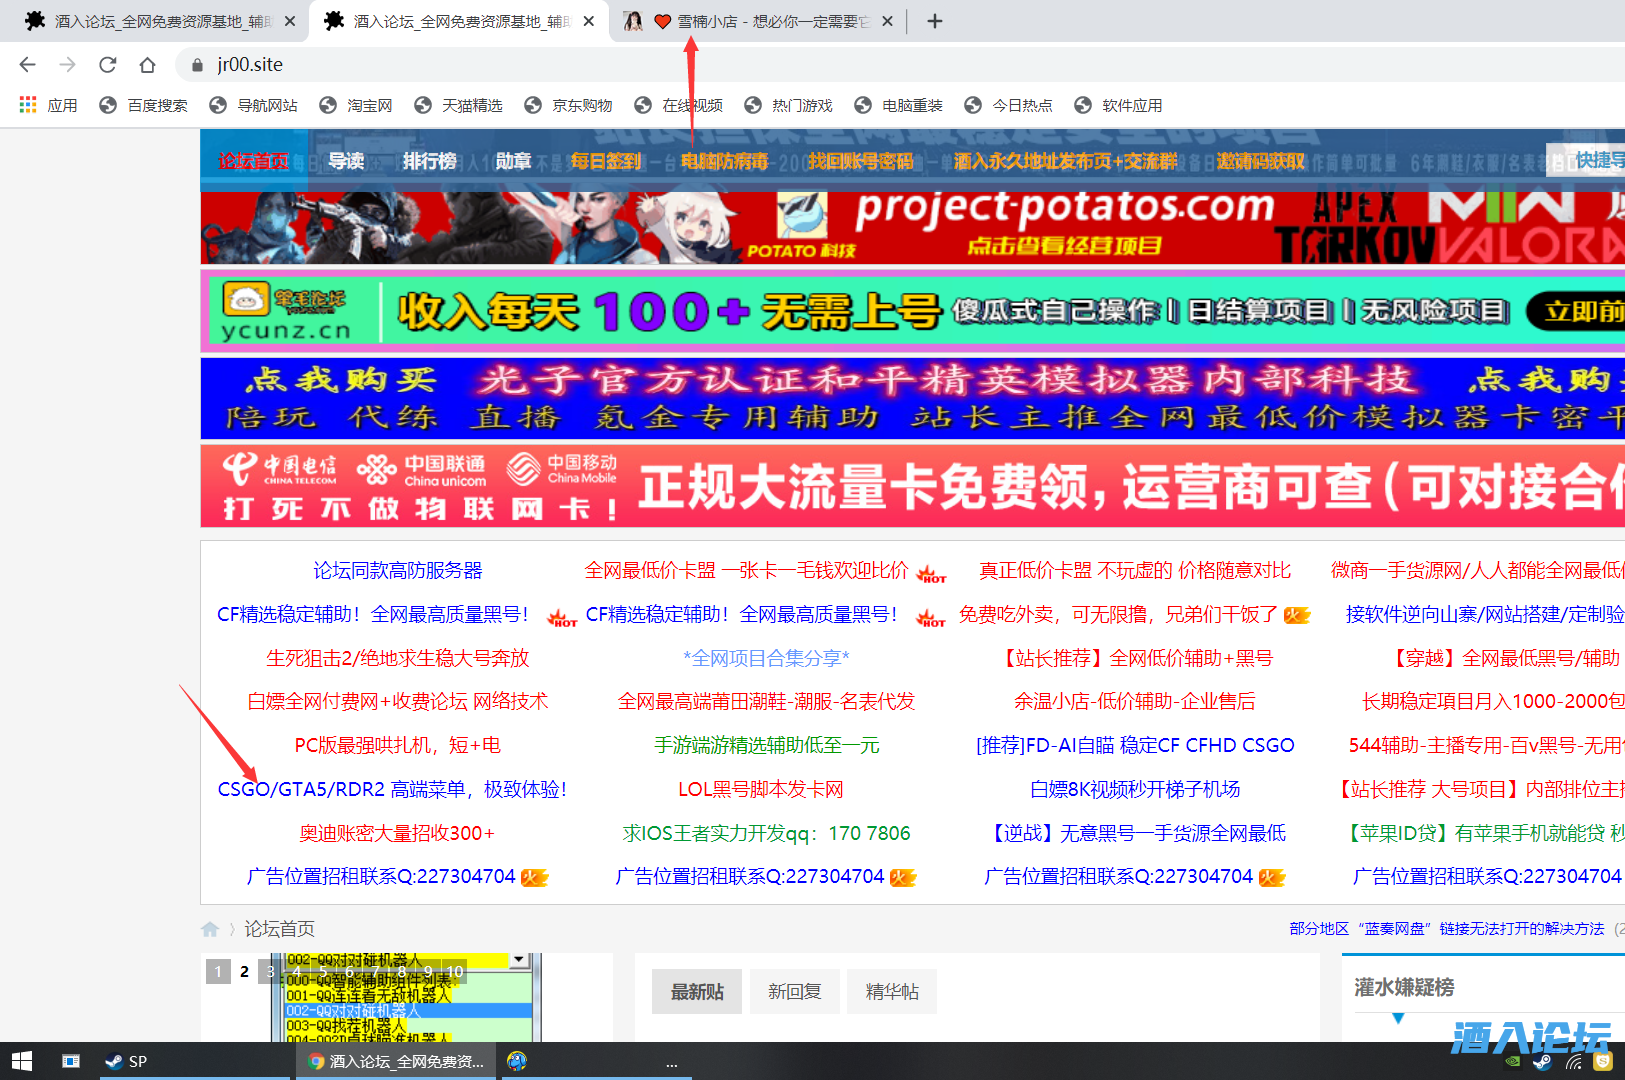Image resolution: width=1625 pixels, height=1080 pixels.
Task: Open 生死狙击2/绝地求生稳大号奔放 link
Action: [397, 658]
